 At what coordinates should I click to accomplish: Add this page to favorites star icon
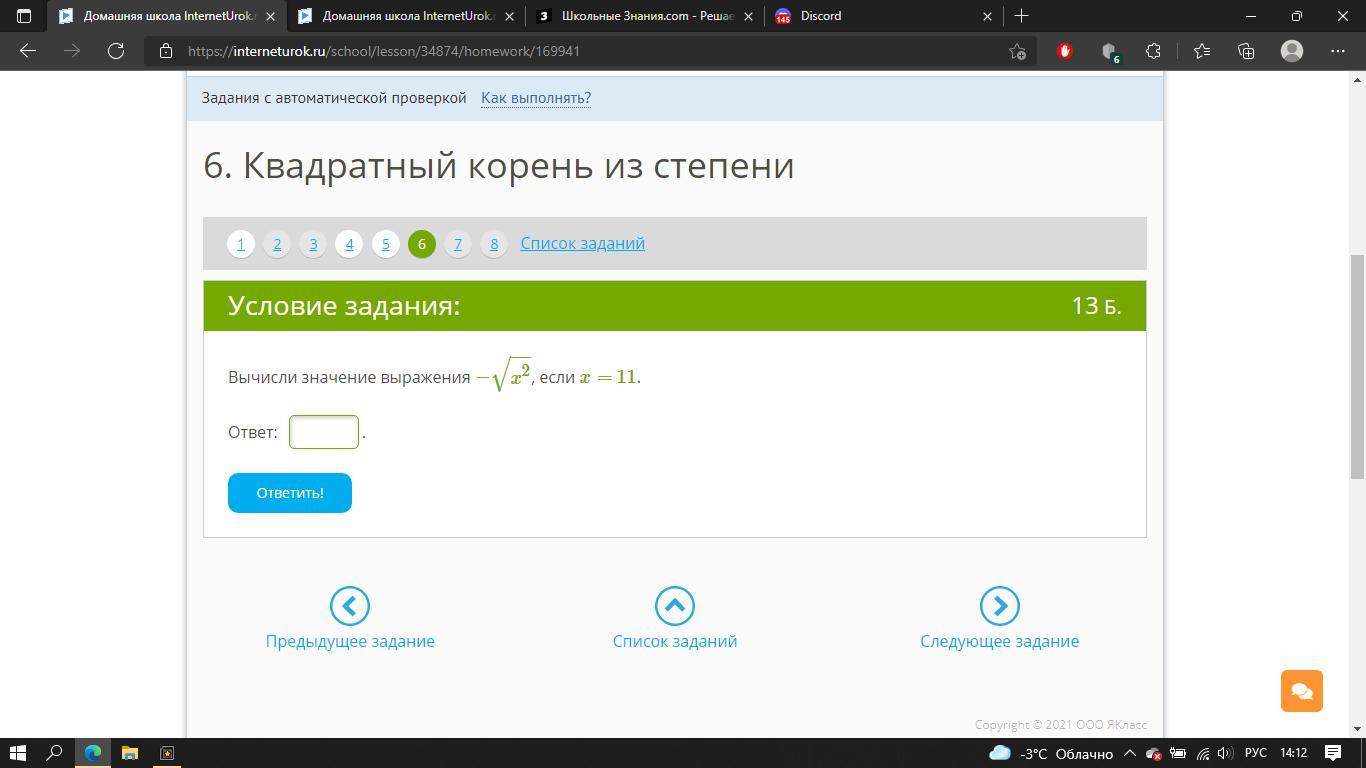tap(1017, 51)
